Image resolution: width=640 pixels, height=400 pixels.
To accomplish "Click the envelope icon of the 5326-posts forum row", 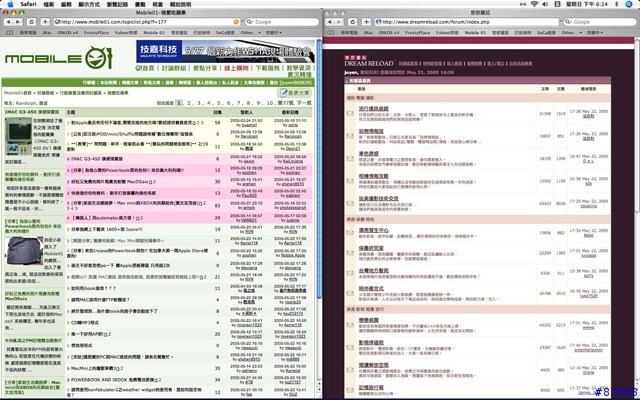I will point(350,273).
